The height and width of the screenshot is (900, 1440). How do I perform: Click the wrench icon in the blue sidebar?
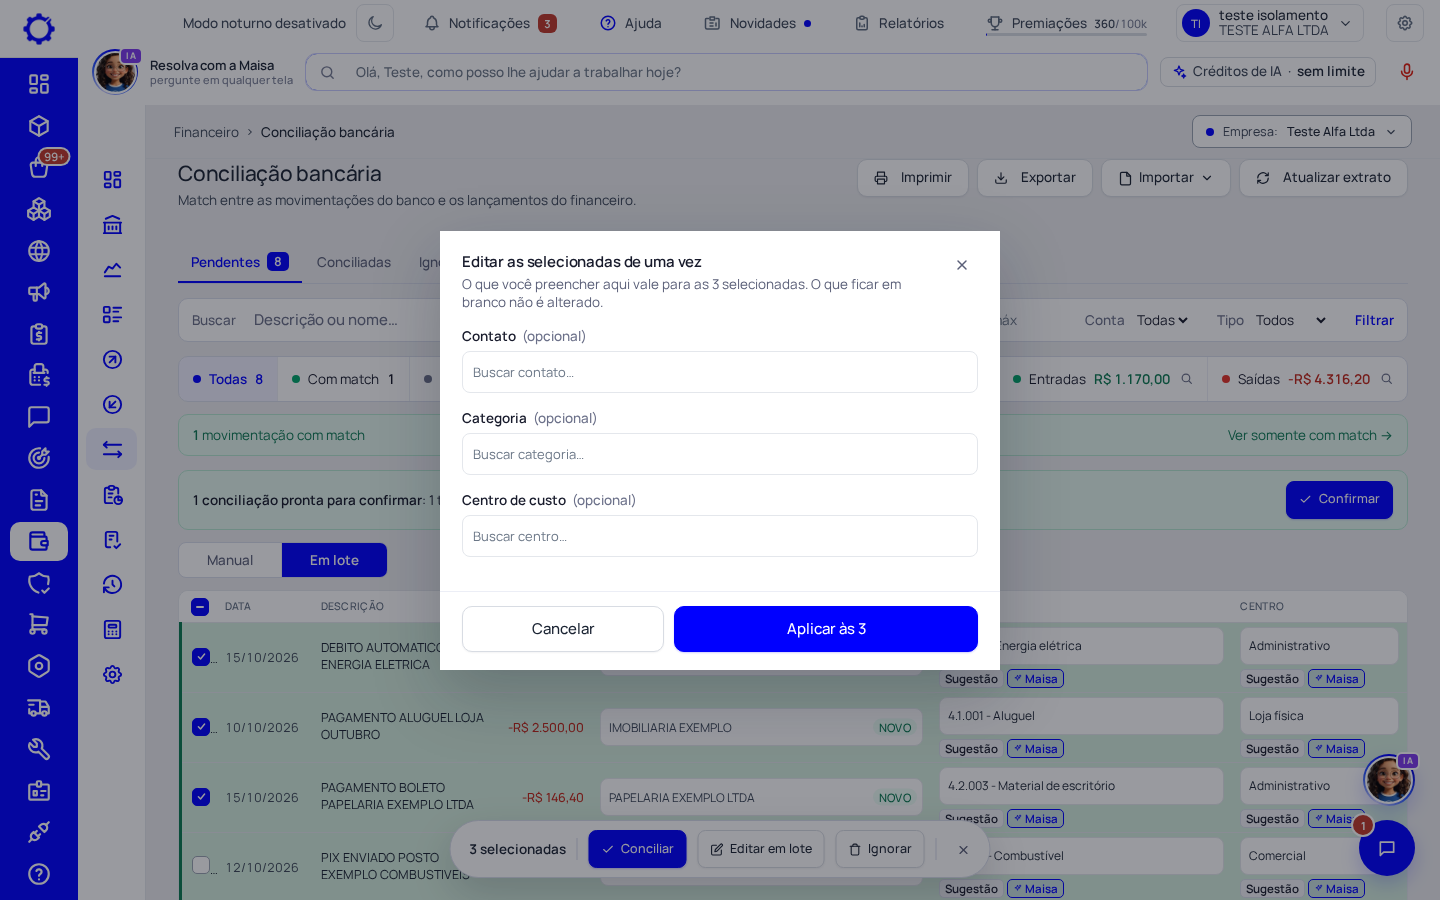(39, 749)
